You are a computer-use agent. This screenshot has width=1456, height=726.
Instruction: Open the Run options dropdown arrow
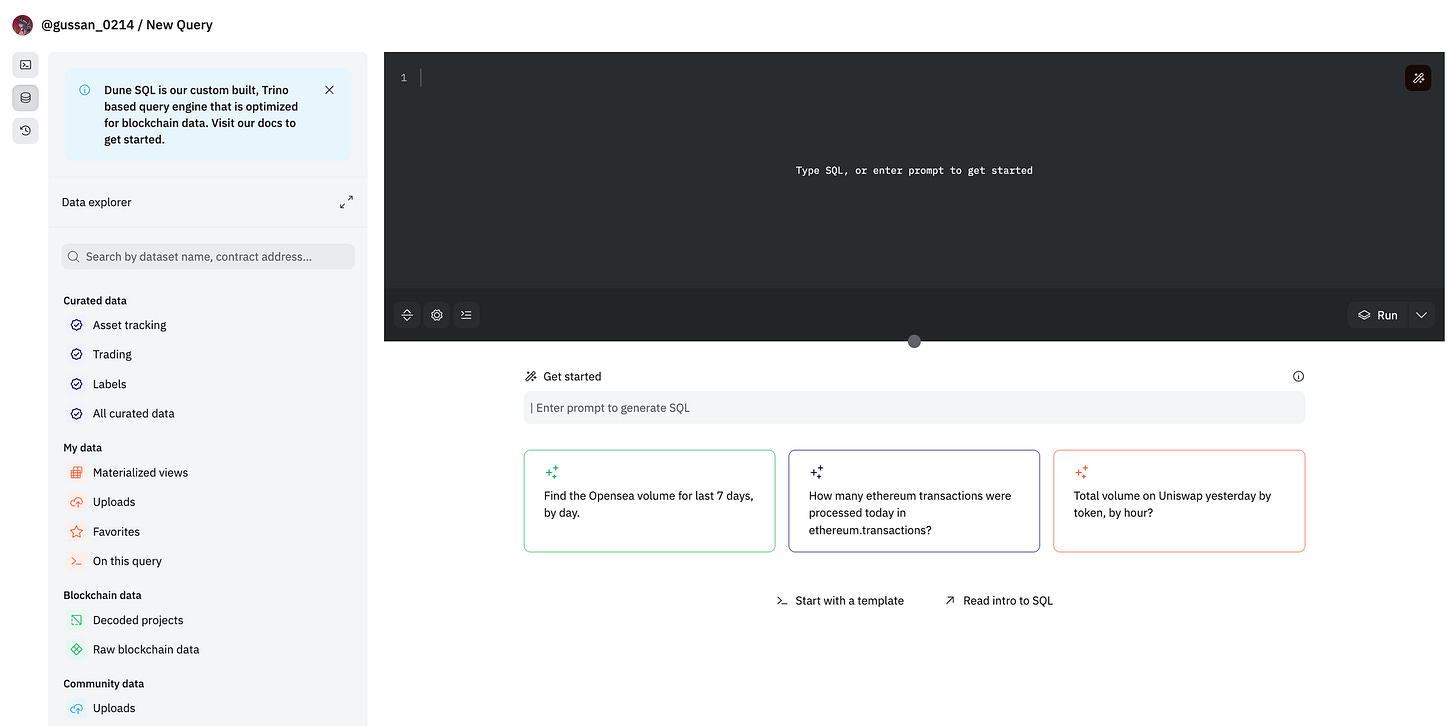coord(1421,315)
